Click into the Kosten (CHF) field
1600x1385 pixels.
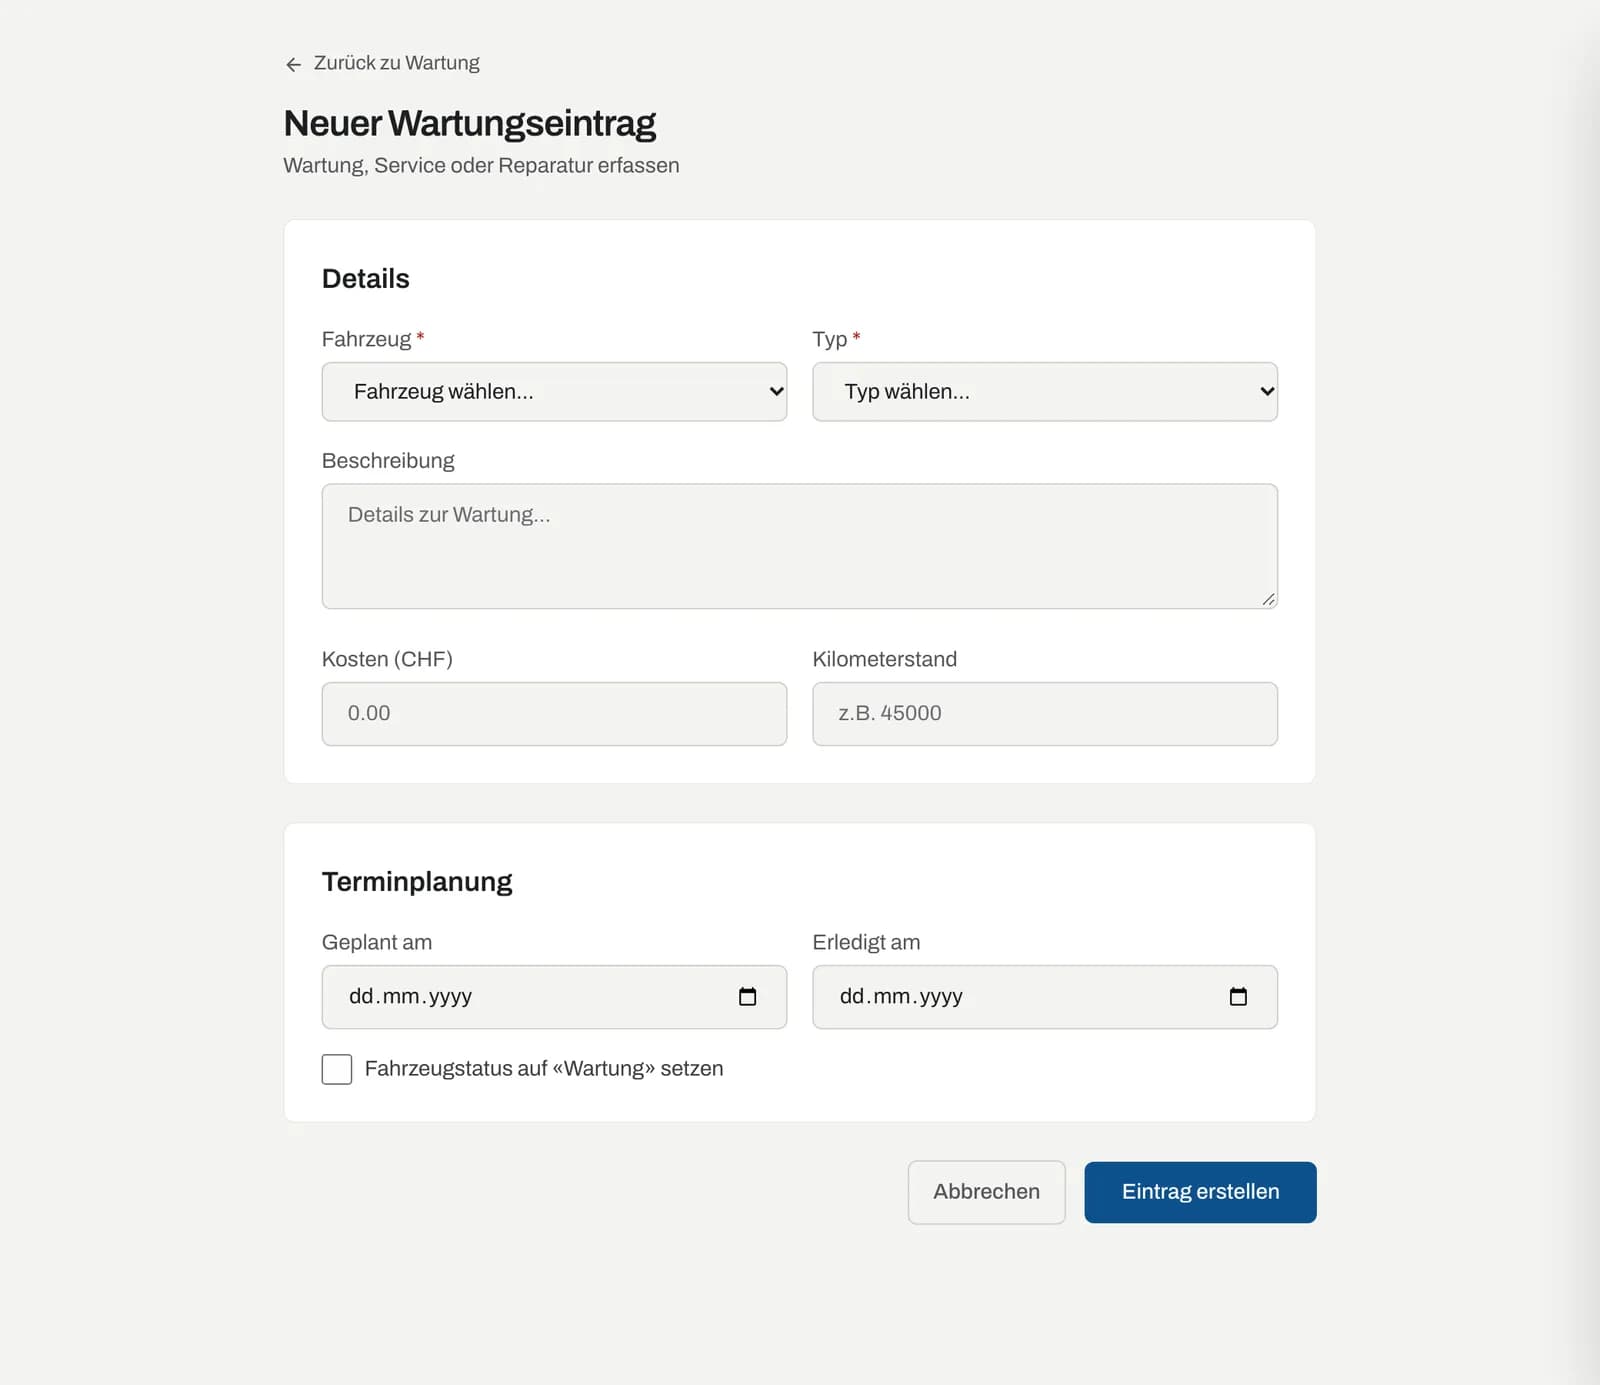pos(554,714)
